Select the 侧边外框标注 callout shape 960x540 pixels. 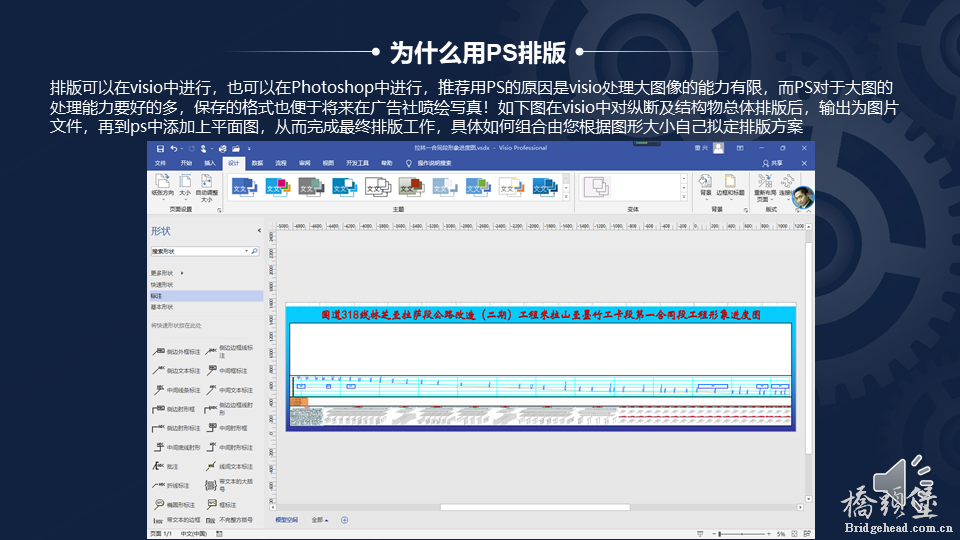pyautogui.click(x=176, y=351)
